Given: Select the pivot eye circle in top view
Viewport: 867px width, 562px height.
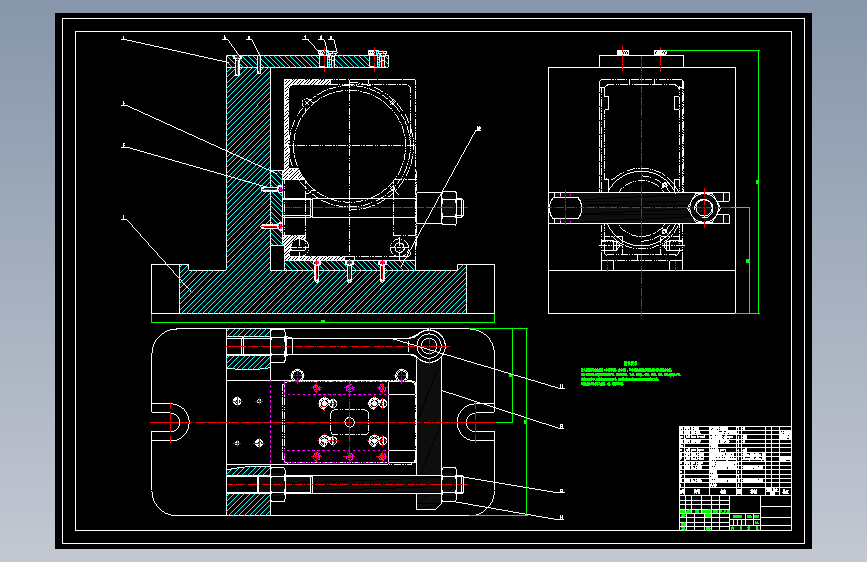Looking at the screenshot, I should 429,346.
